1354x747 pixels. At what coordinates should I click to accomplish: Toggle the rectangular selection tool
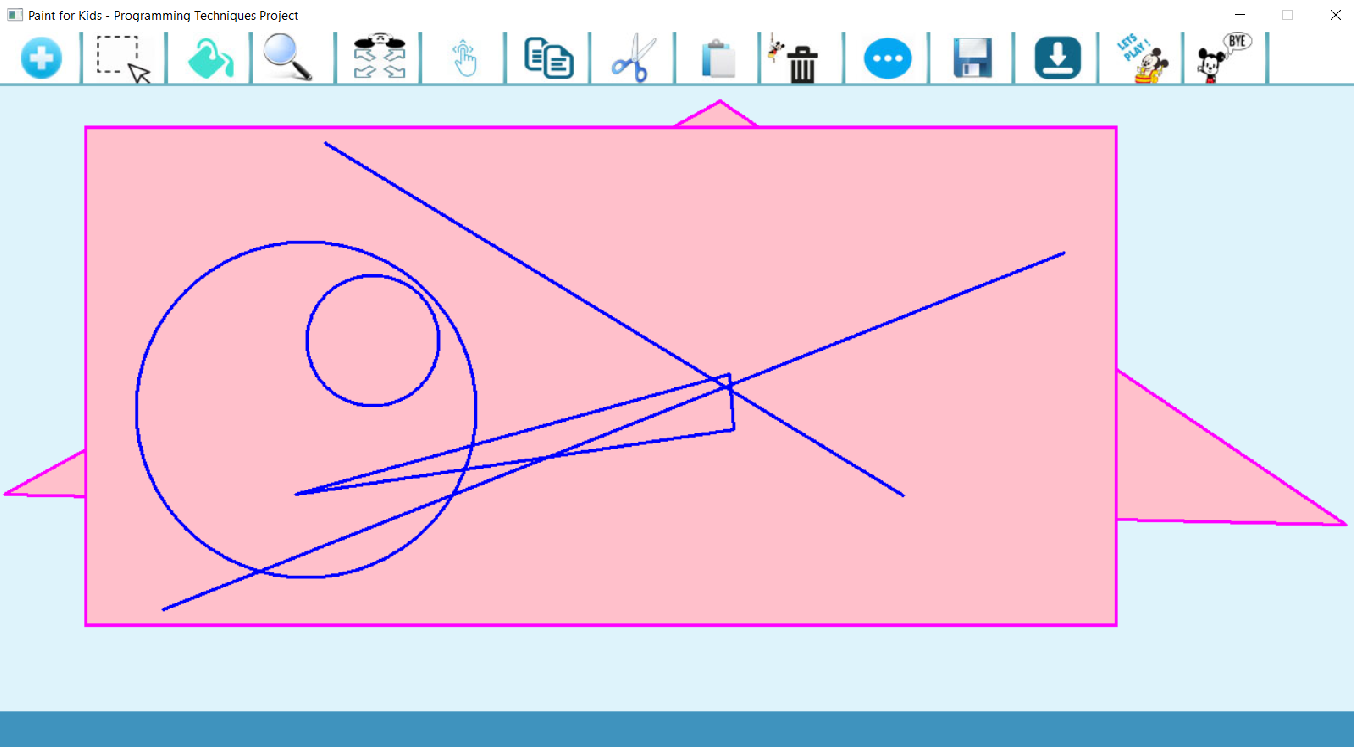(120, 58)
